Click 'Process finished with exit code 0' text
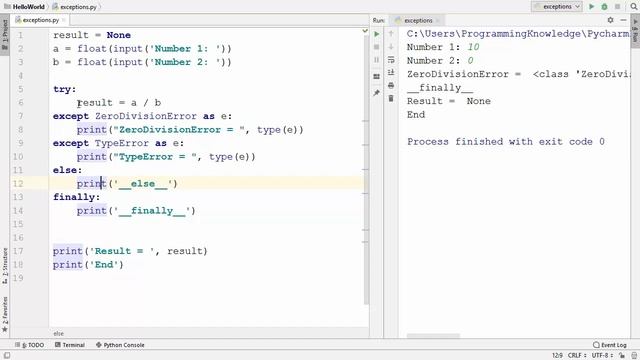 (x=506, y=142)
